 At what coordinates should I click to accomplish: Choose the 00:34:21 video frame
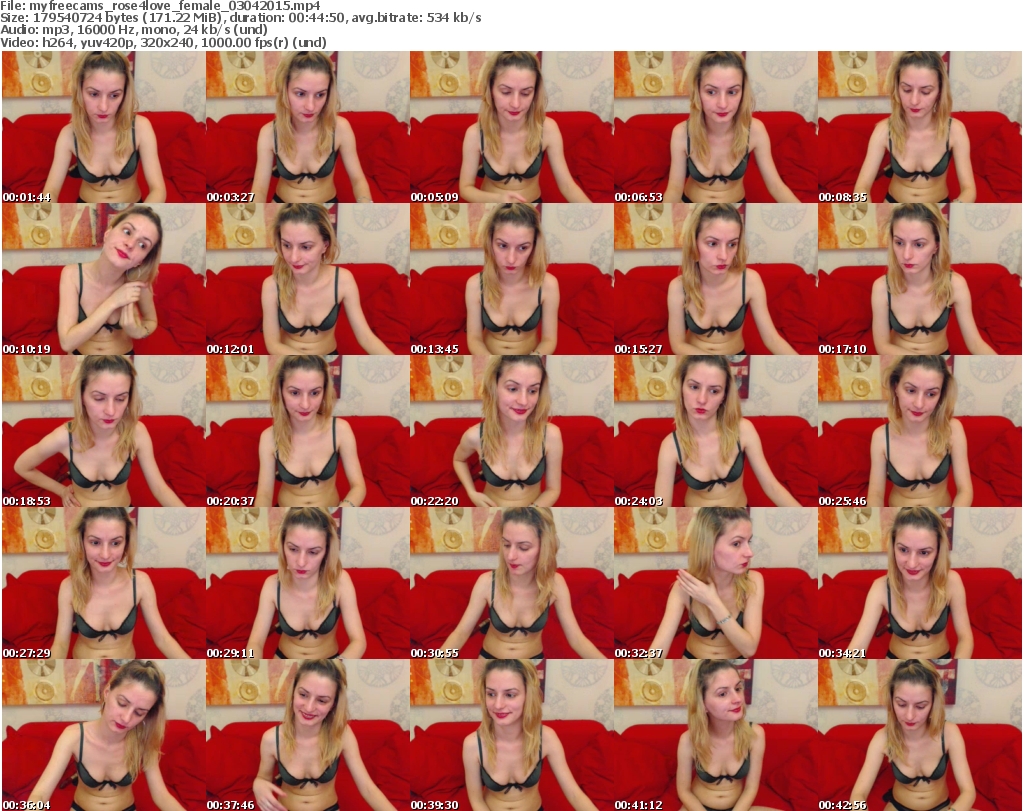pyautogui.click(x=920, y=584)
